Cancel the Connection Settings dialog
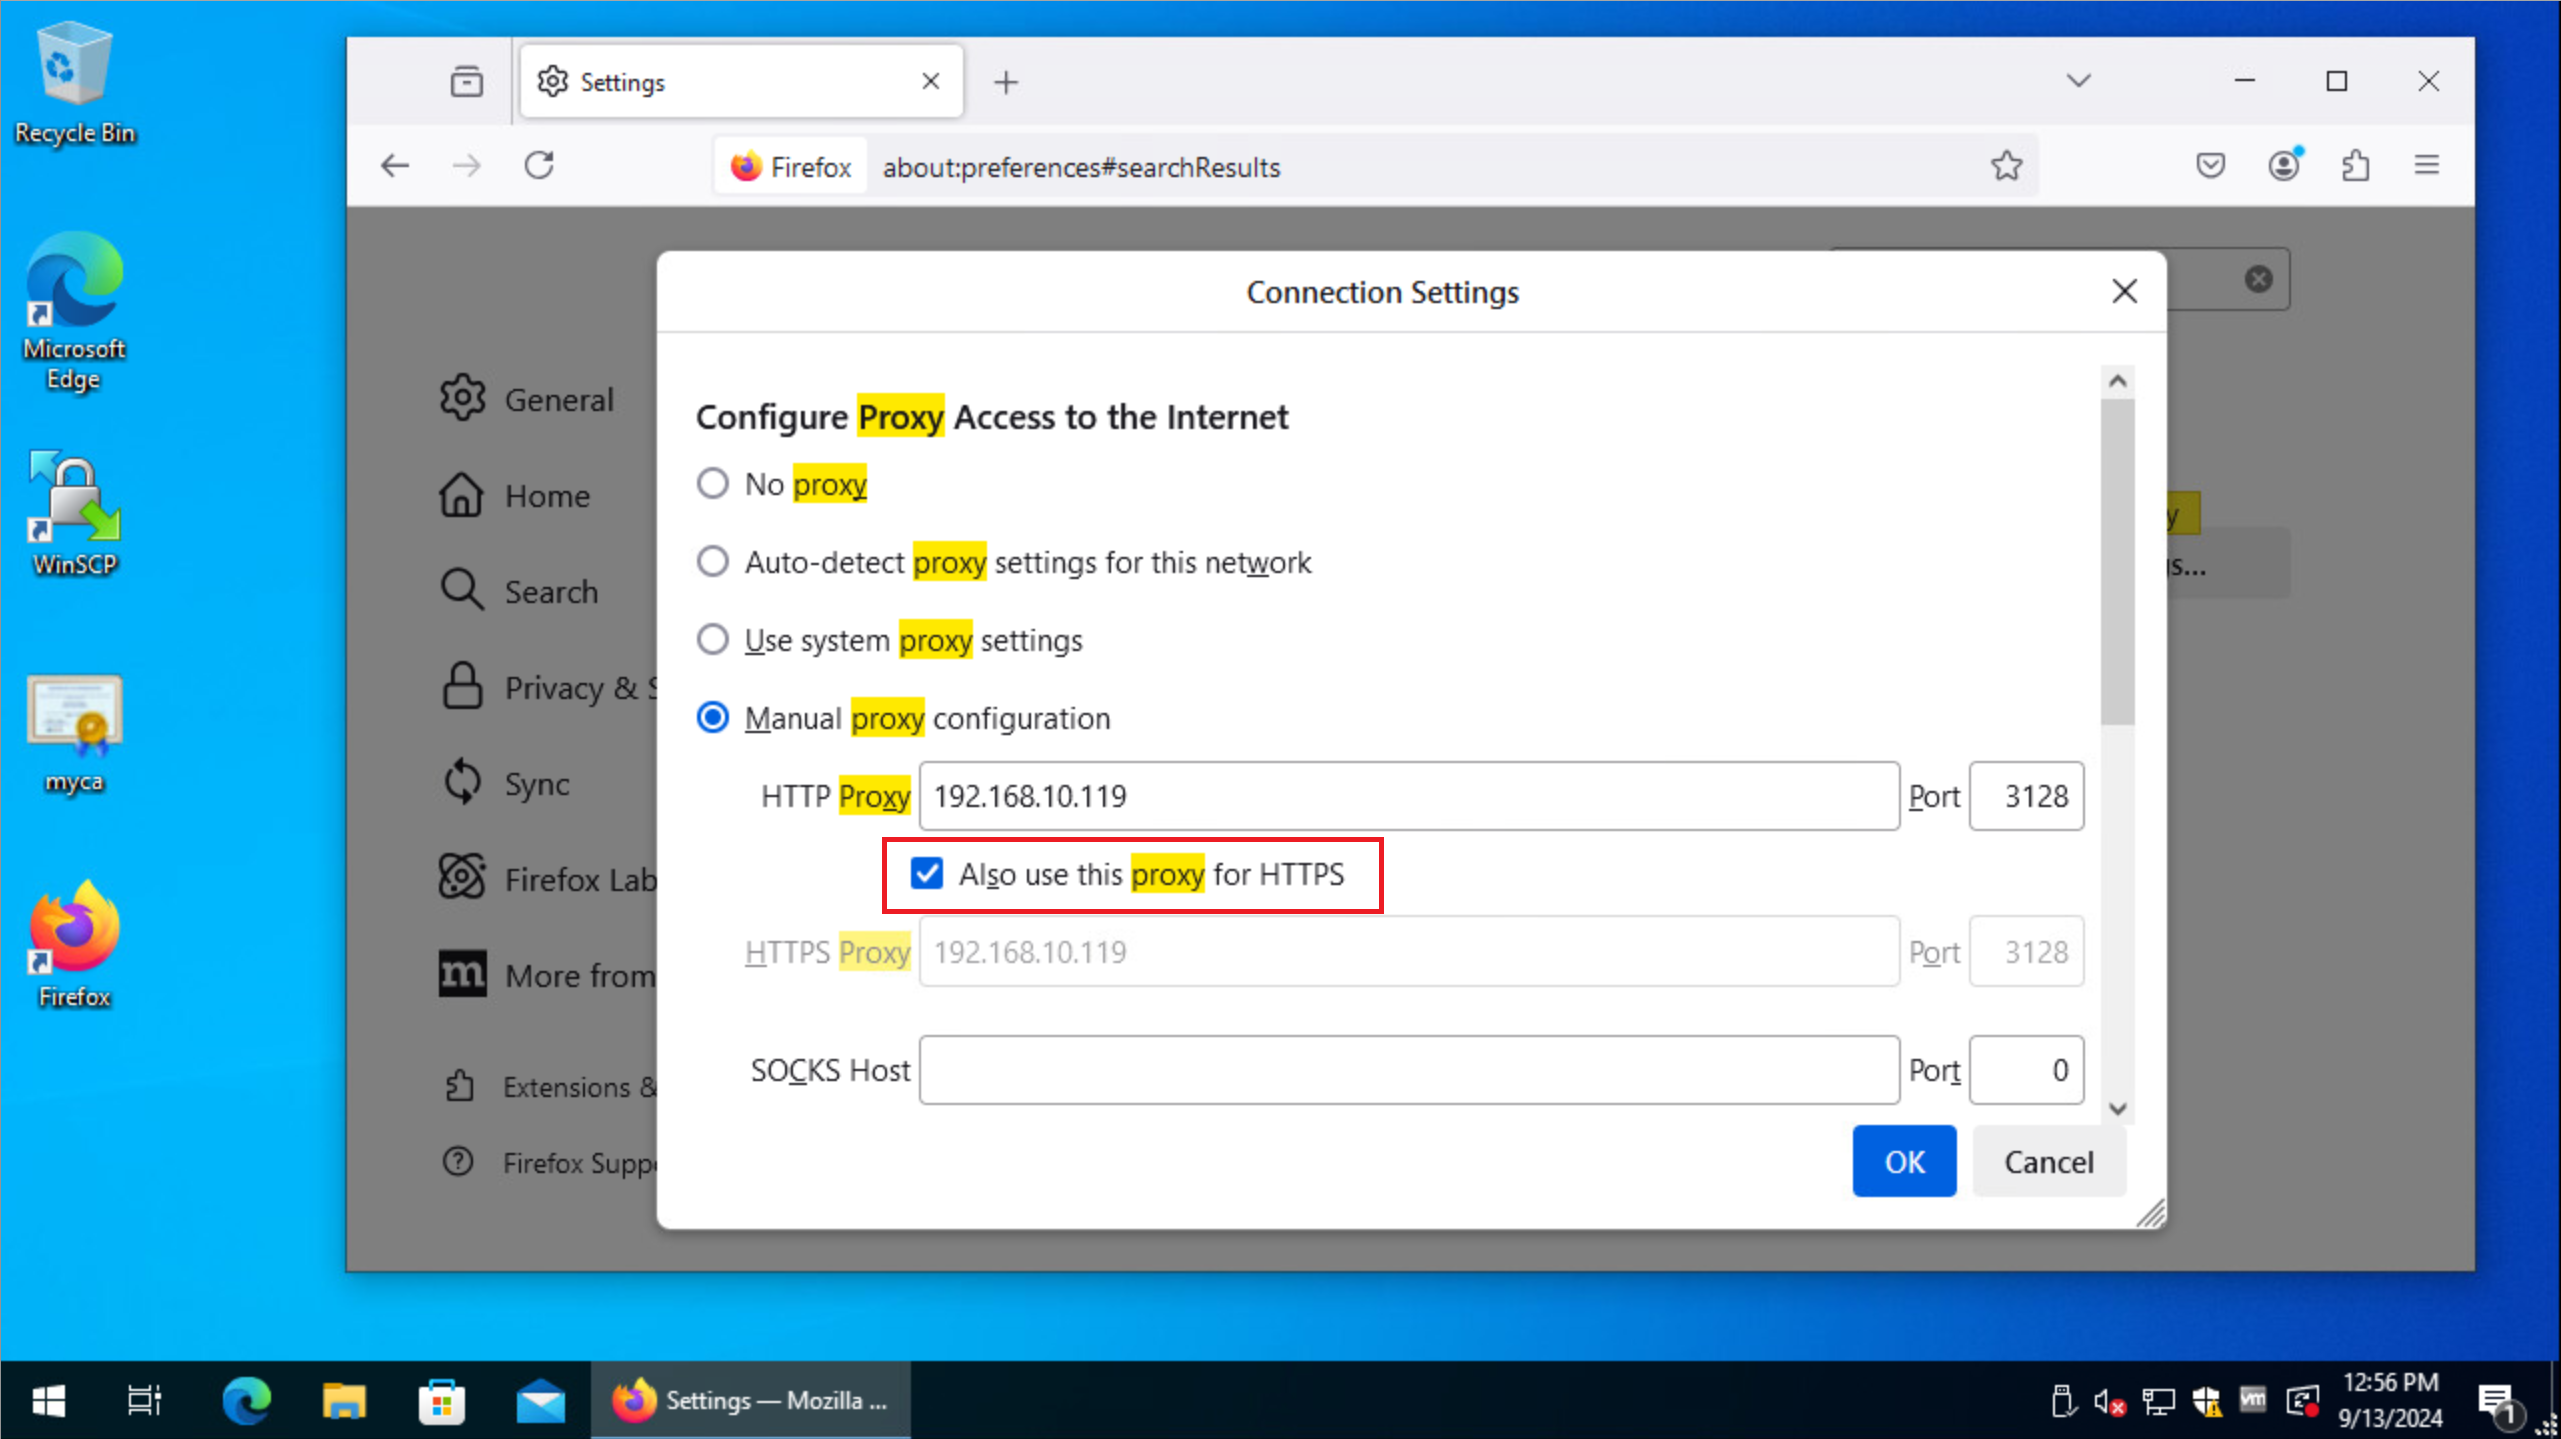 (x=2048, y=1161)
